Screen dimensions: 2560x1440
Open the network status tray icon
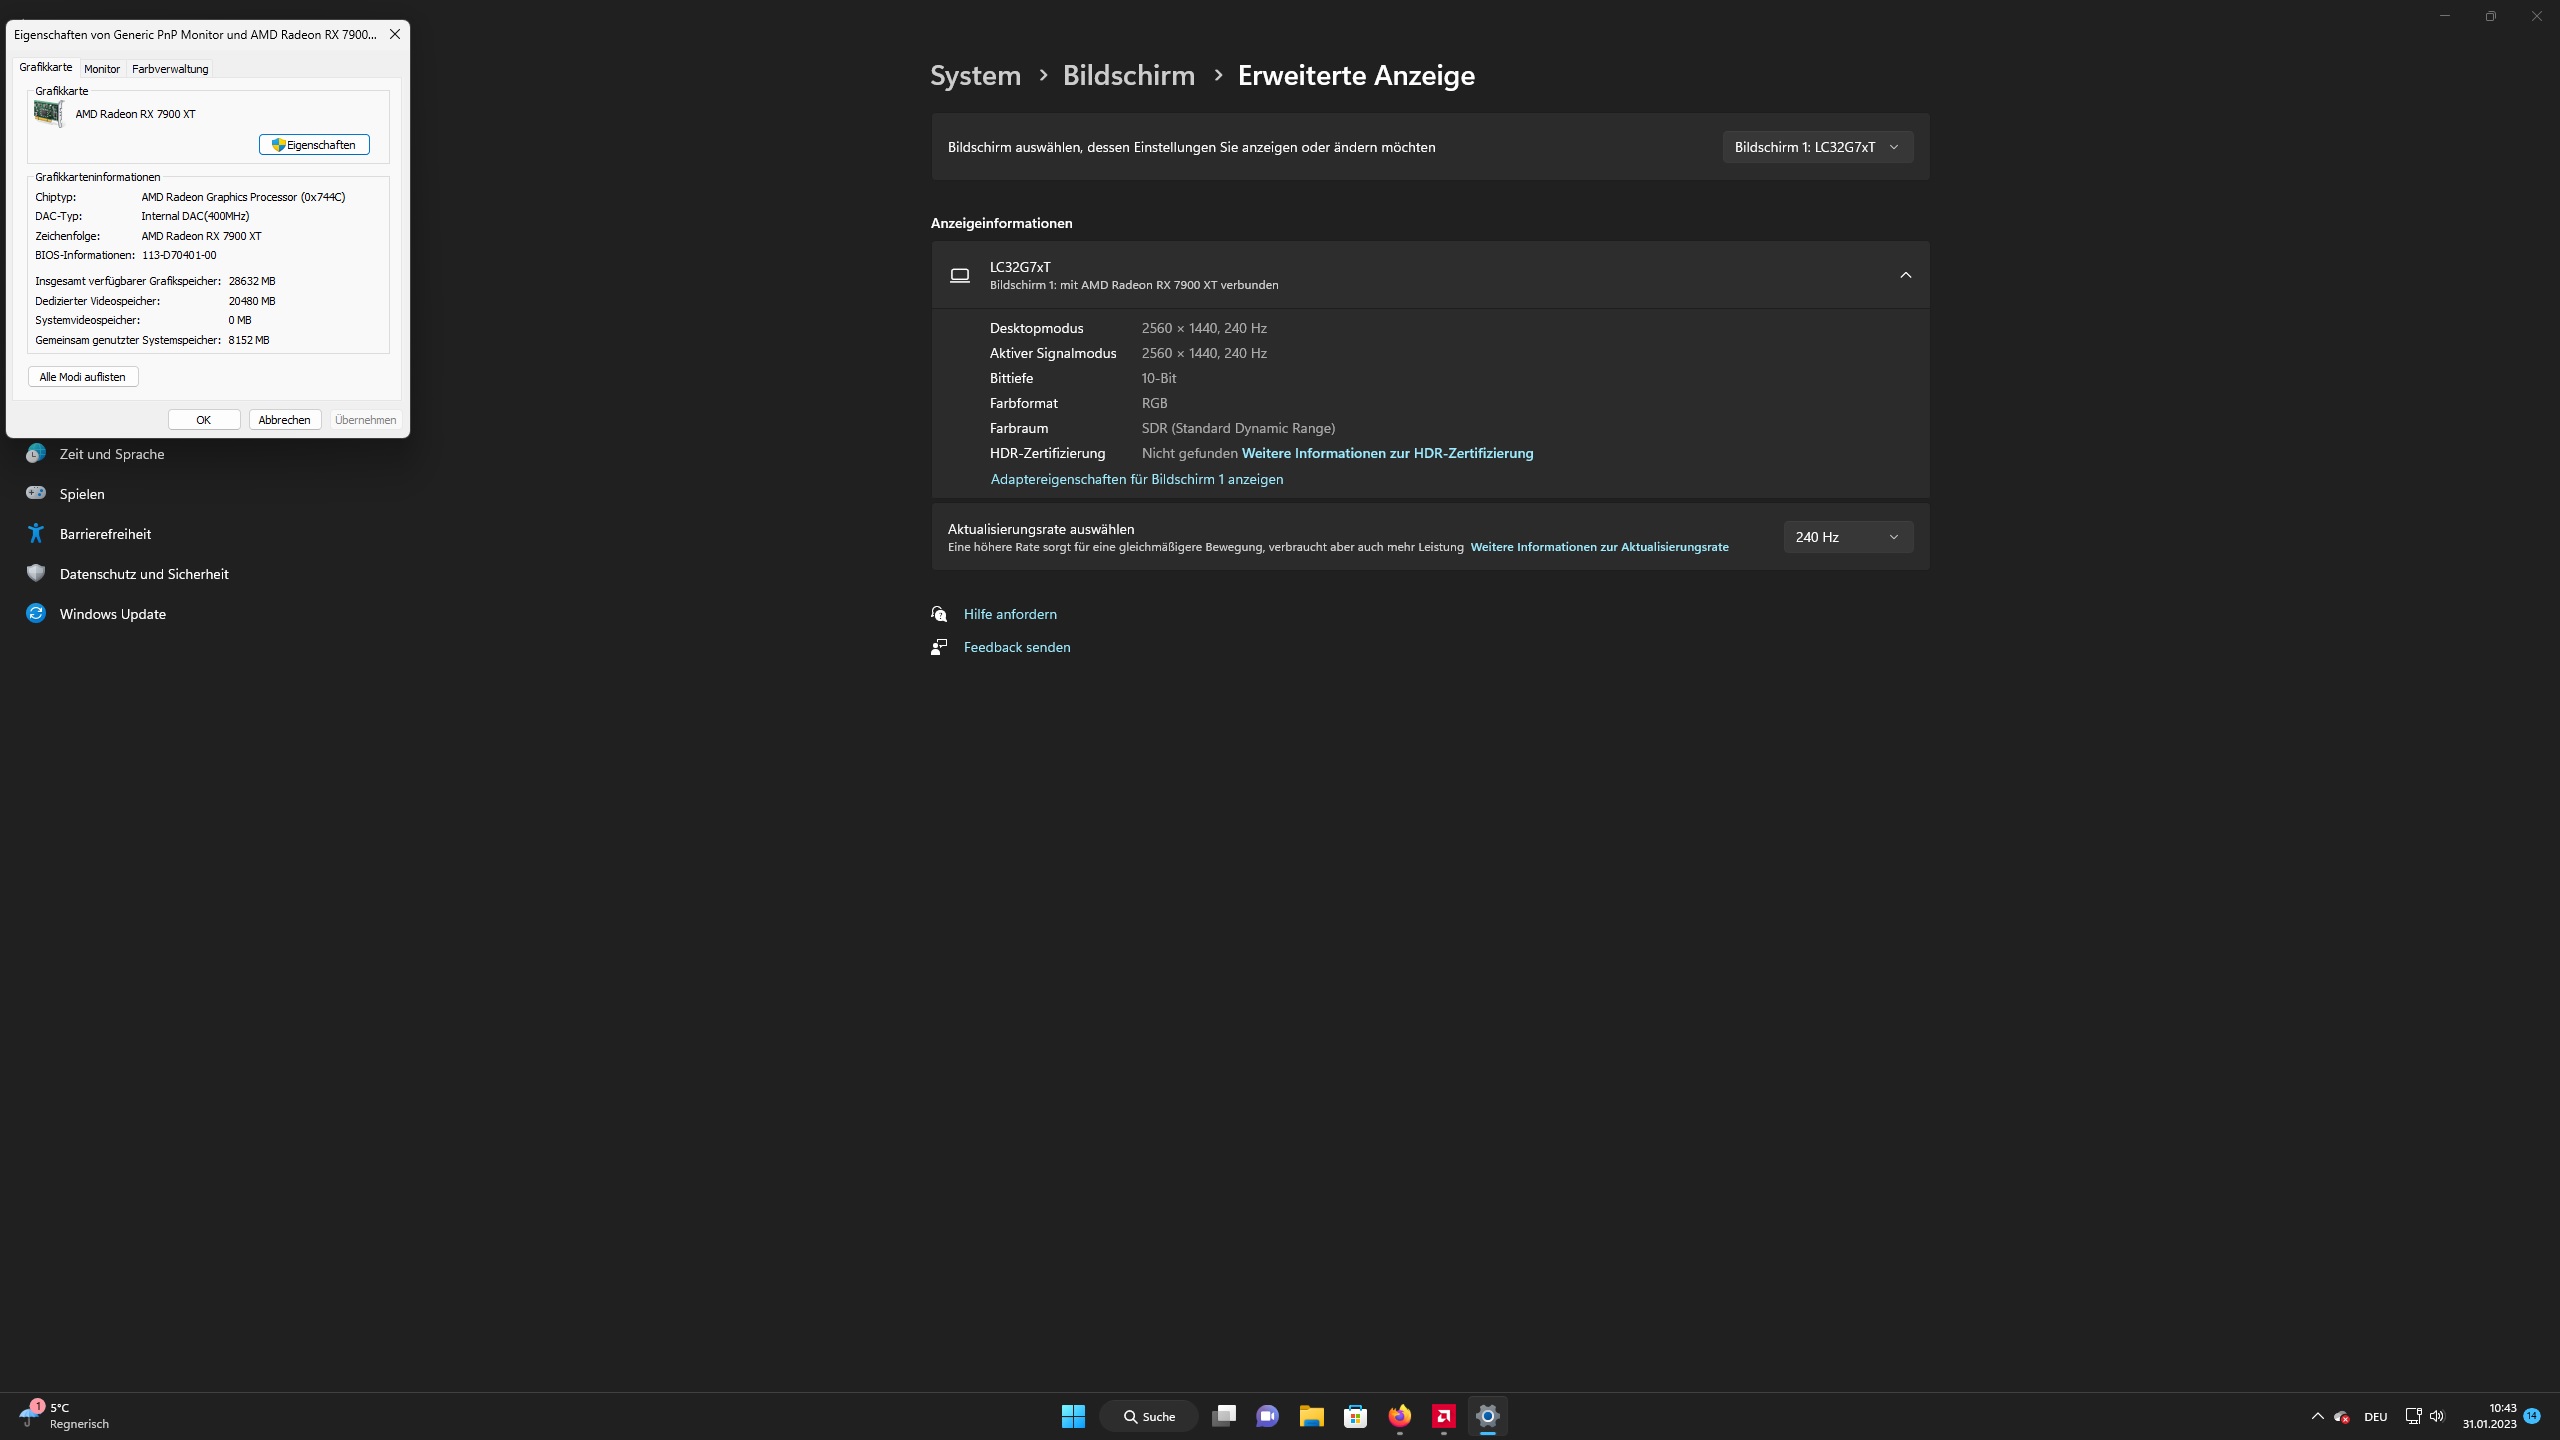point(2413,1416)
